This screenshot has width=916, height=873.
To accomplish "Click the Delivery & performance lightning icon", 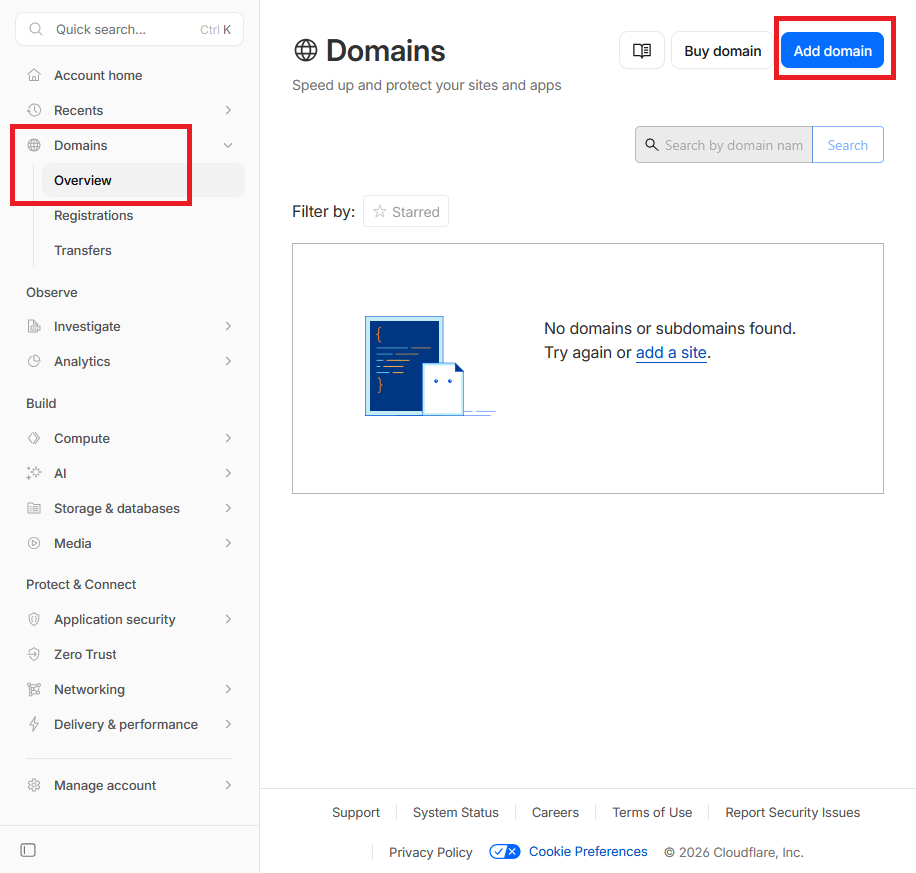I will point(34,725).
